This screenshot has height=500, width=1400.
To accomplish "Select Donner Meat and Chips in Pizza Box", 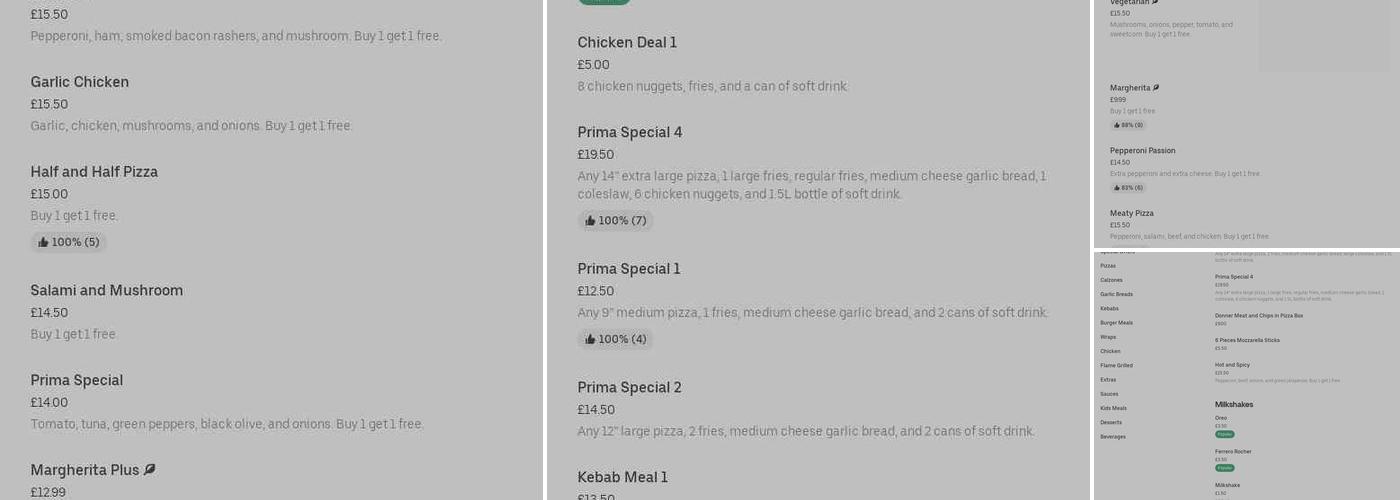I will pos(1259,315).
